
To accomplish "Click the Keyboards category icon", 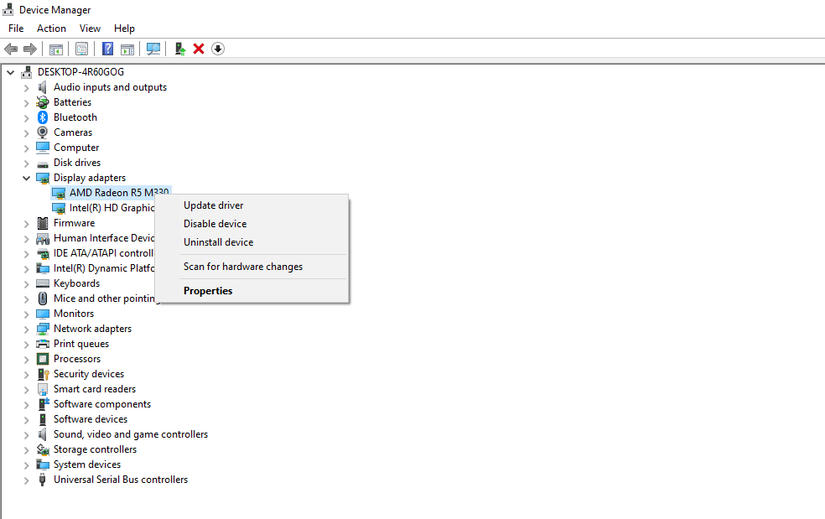I will point(43,284).
